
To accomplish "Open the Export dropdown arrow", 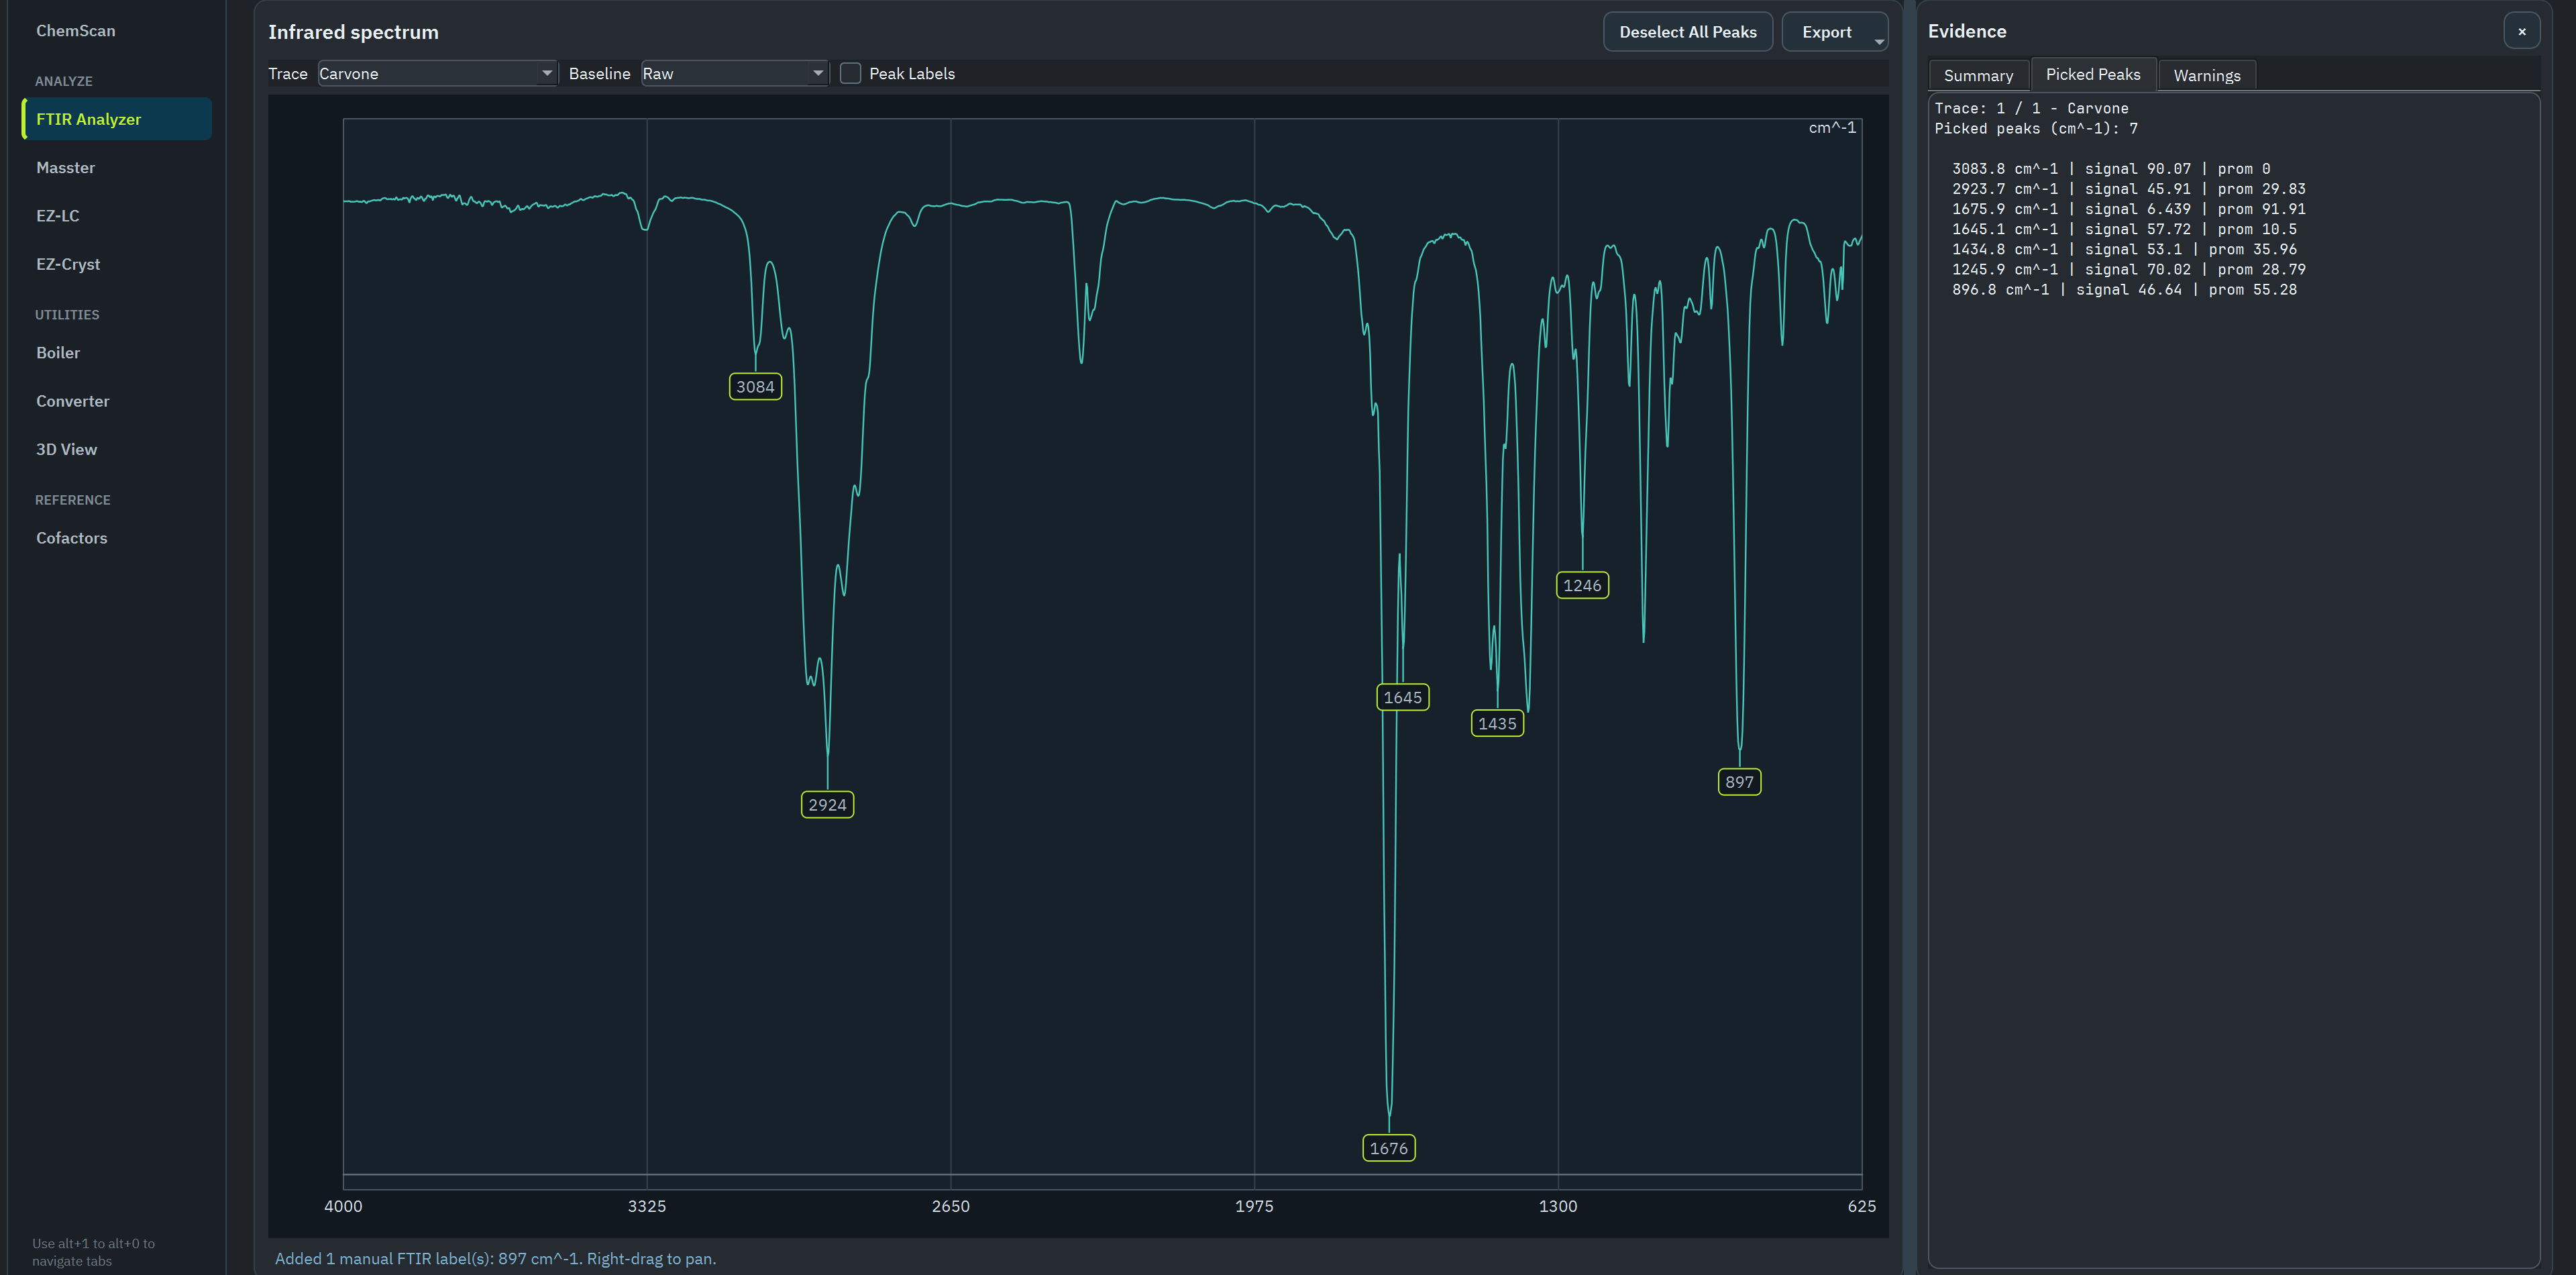I will (1879, 41).
